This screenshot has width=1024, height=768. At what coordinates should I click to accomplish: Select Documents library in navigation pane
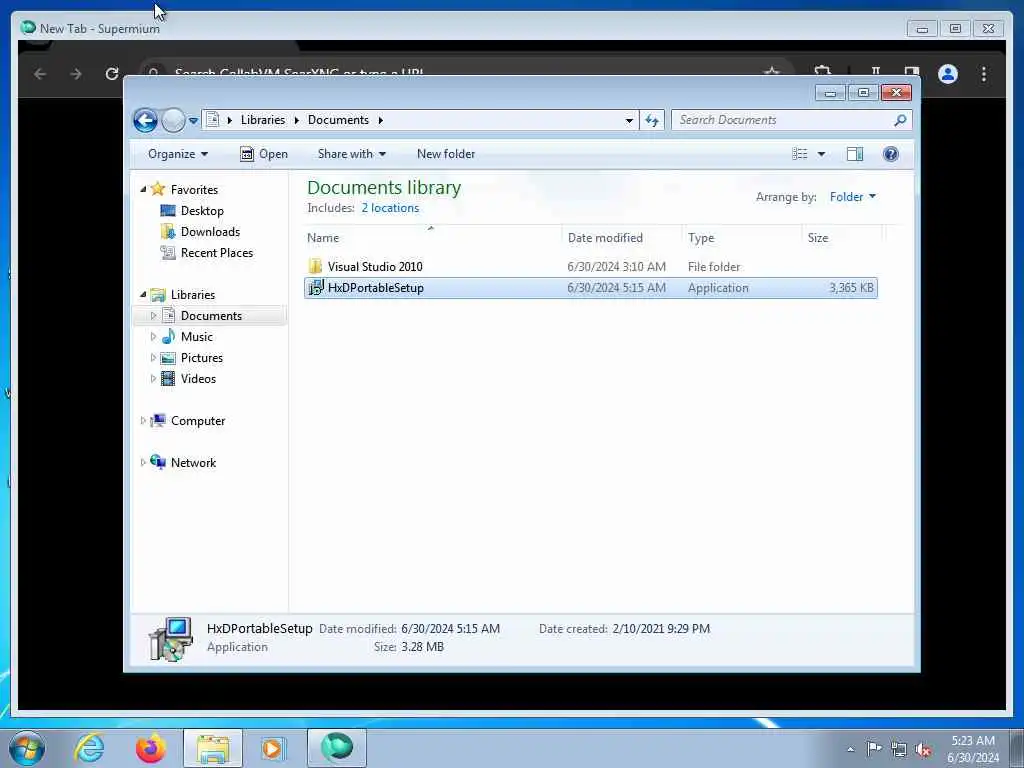[x=211, y=316]
